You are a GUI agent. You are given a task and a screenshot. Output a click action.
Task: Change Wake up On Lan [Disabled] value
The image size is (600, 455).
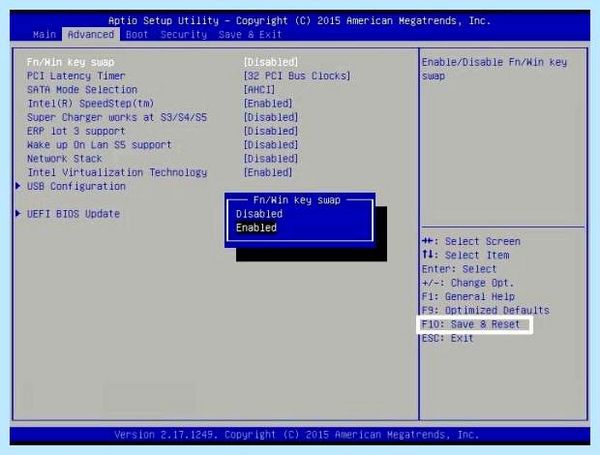point(271,145)
